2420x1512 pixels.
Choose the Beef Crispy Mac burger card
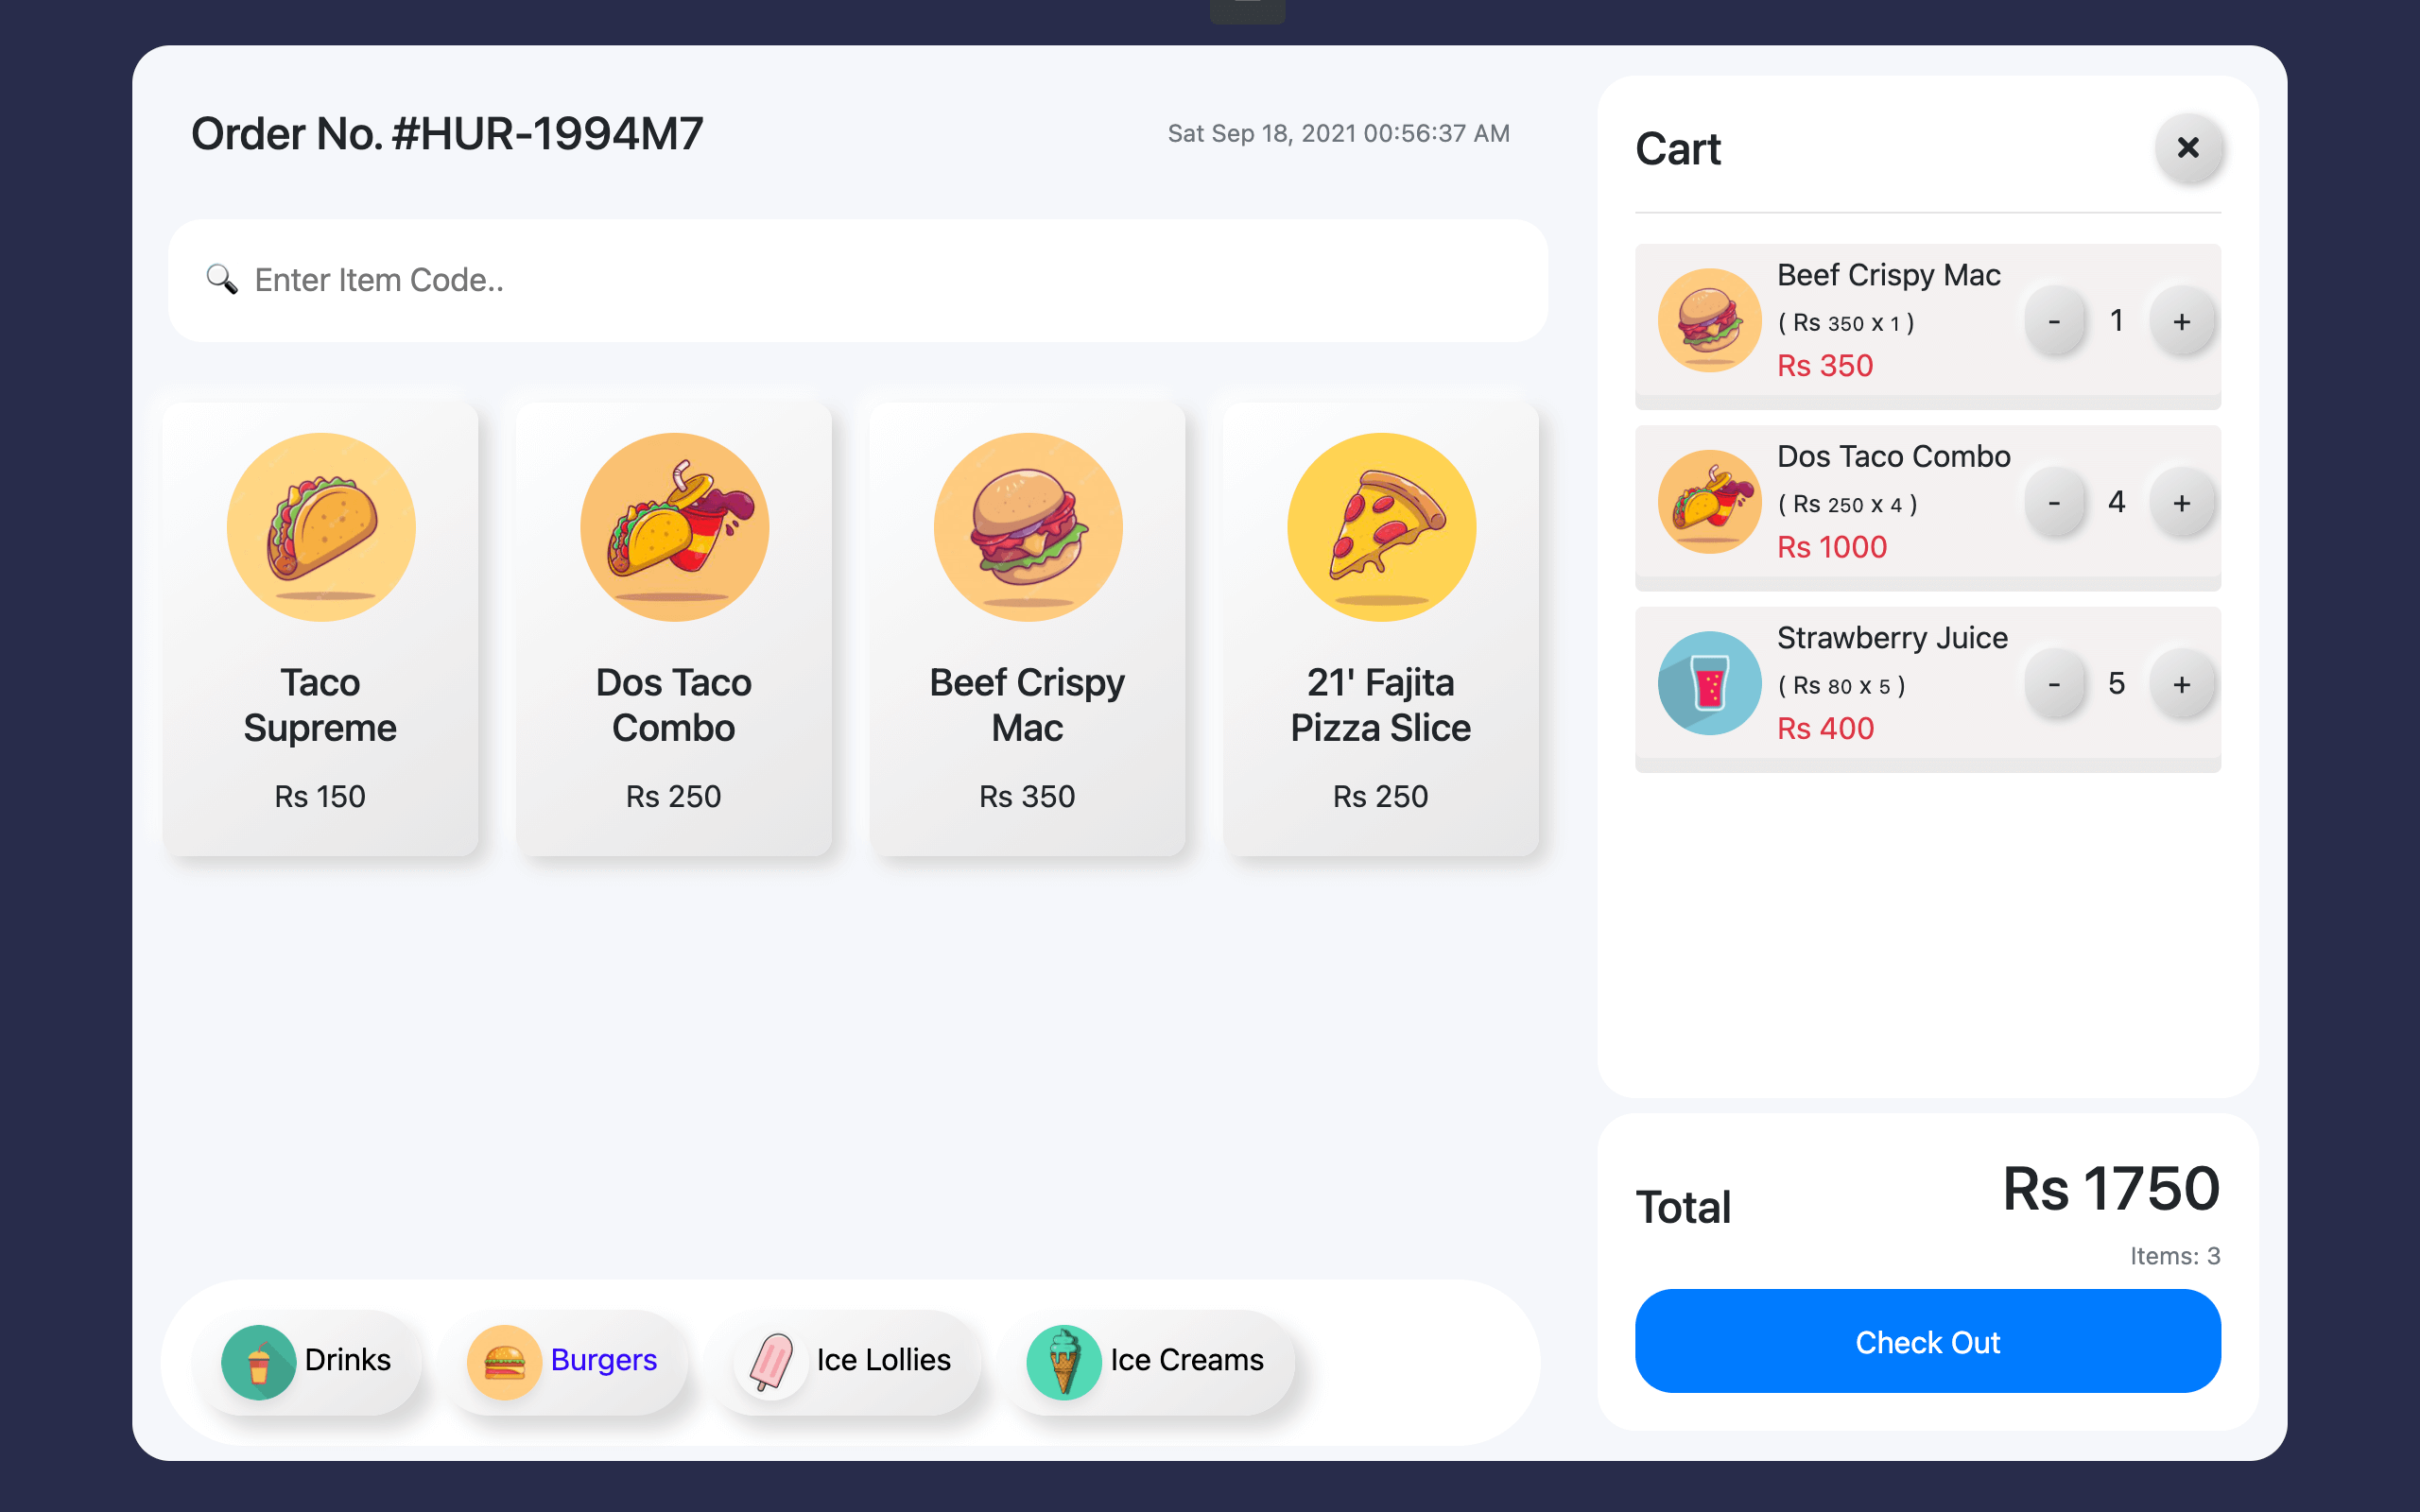(1027, 629)
